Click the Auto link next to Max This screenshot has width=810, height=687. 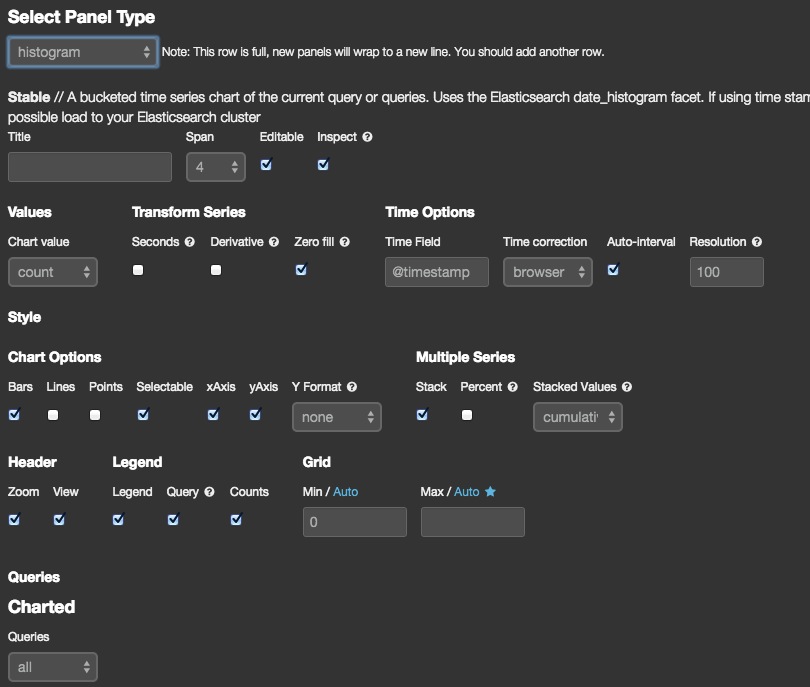466,492
